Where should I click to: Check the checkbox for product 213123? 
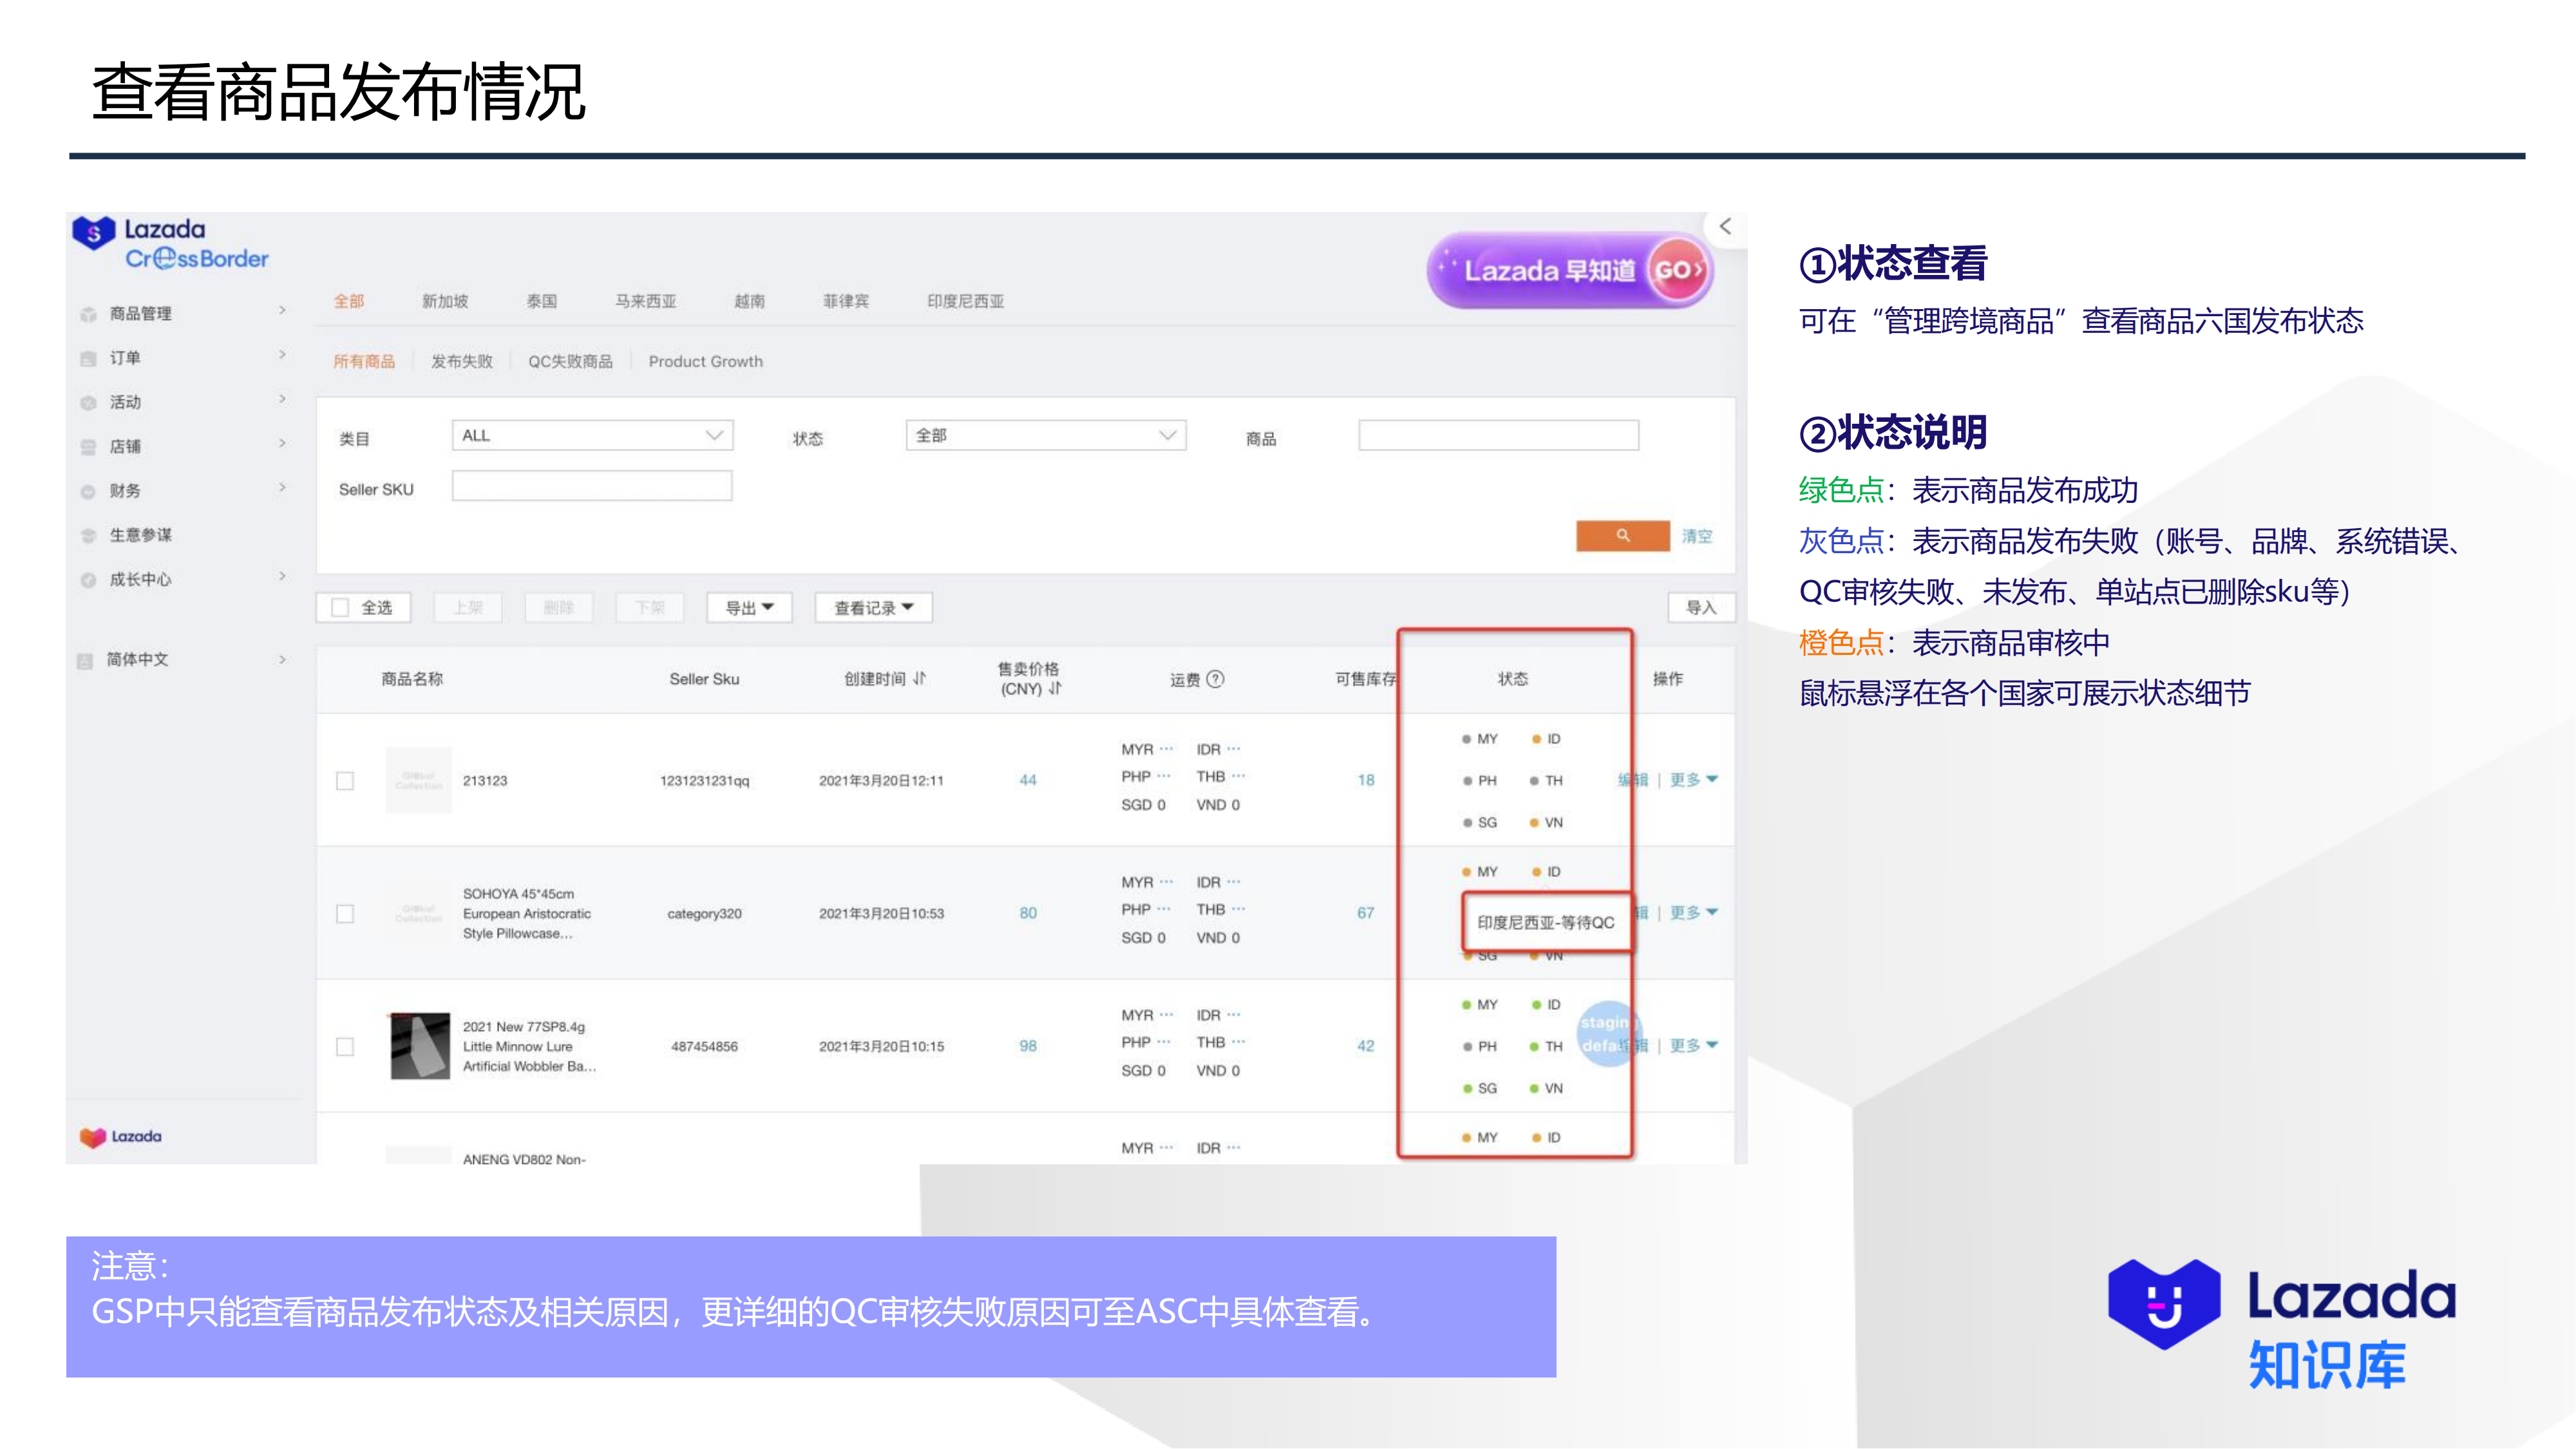346,781
